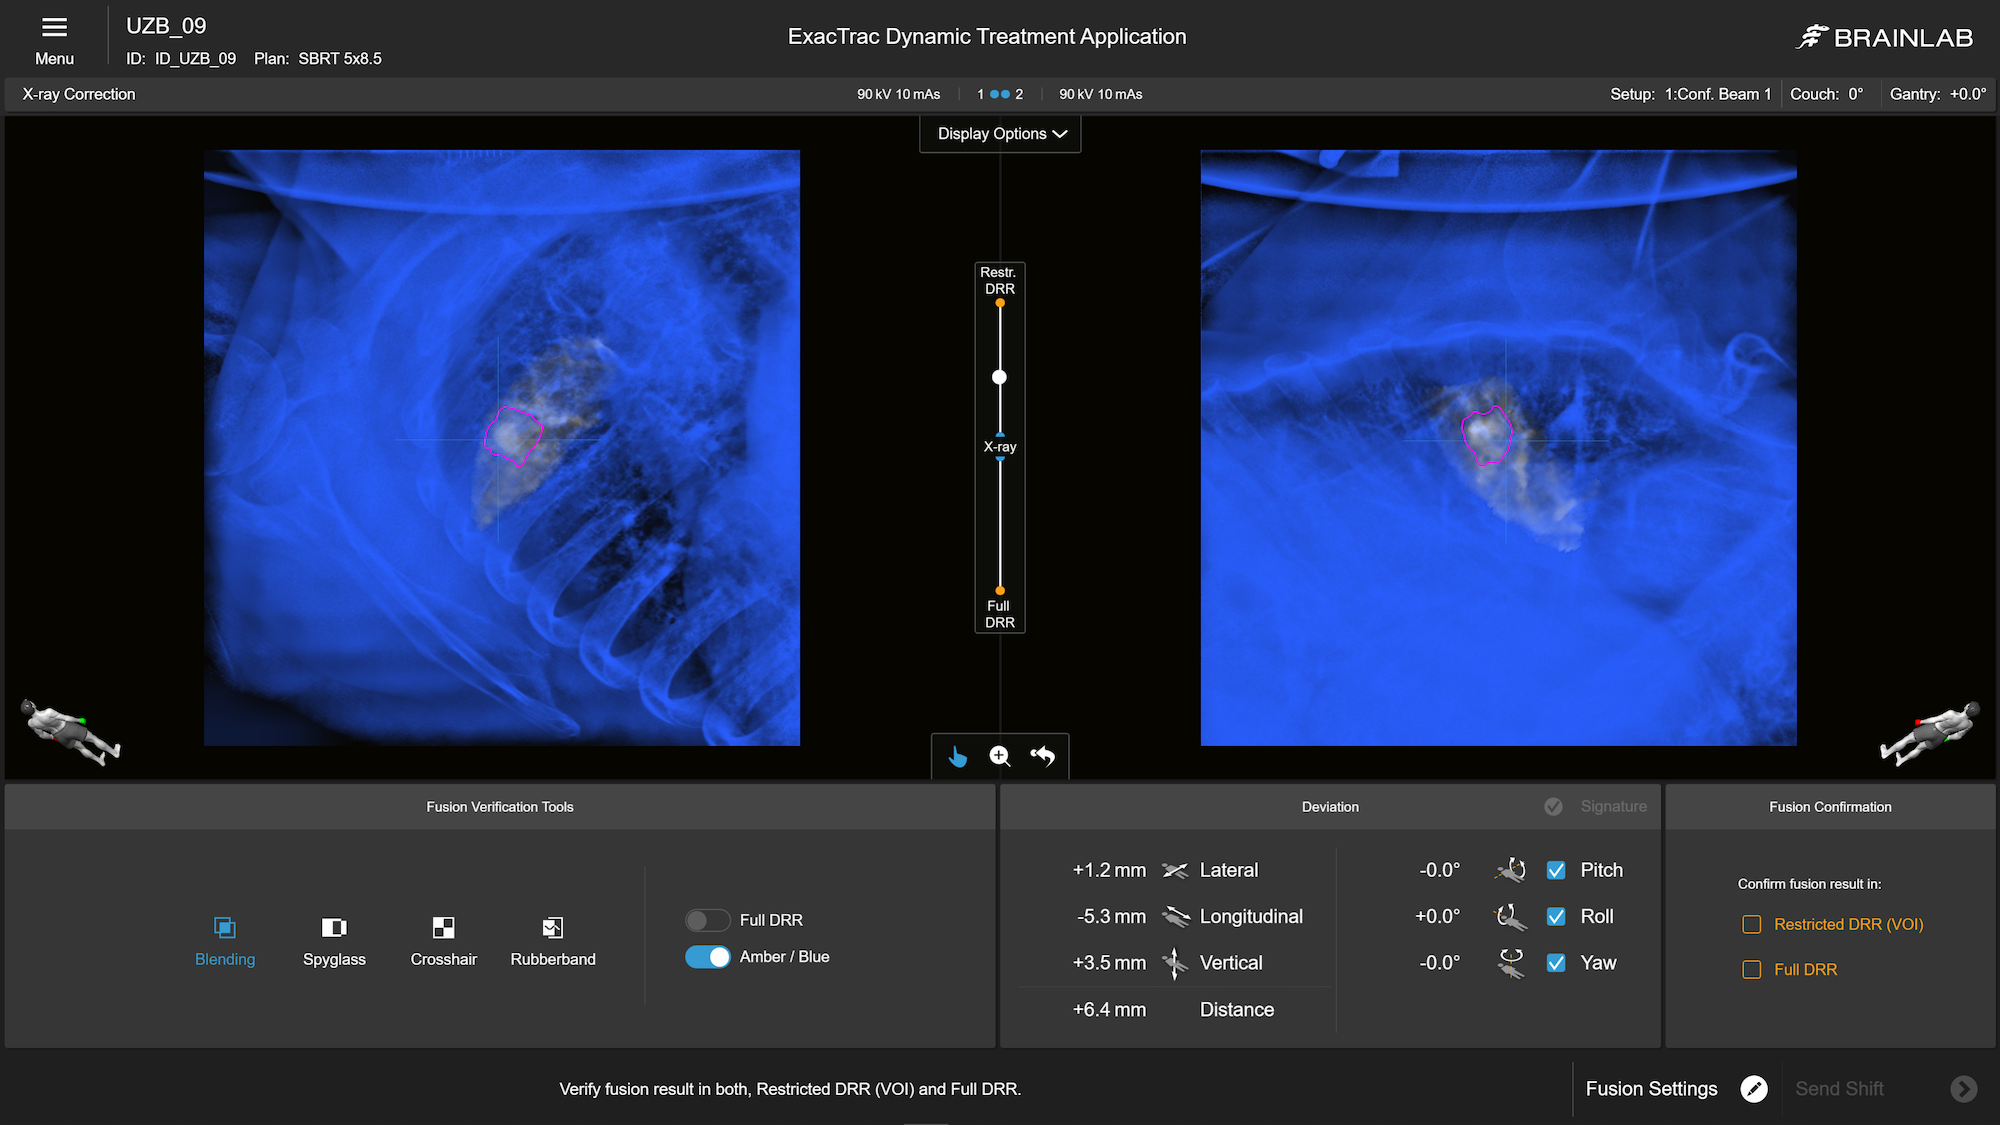Click the Signature checkmark icon
The width and height of the screenshot is (2000, 1125).
click(1553, 807)
